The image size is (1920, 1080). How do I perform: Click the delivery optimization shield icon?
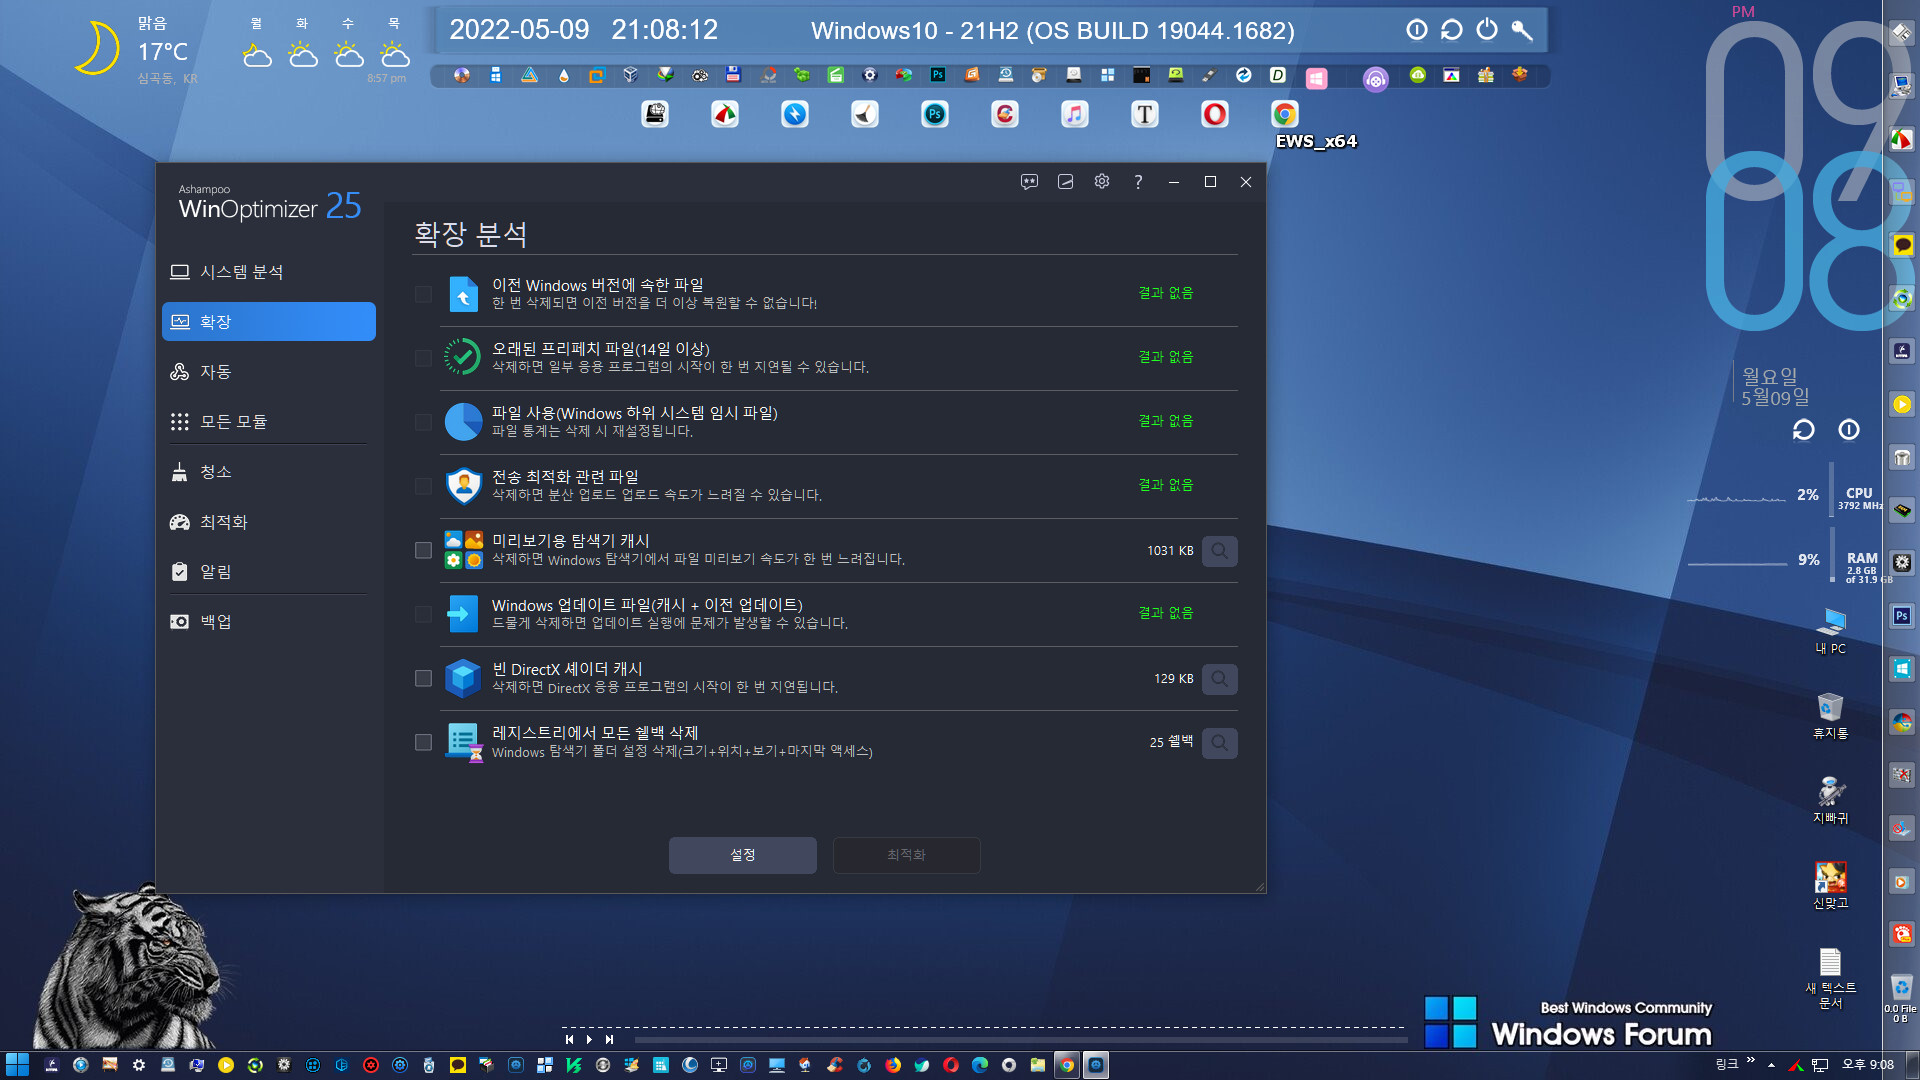(463, 486)
